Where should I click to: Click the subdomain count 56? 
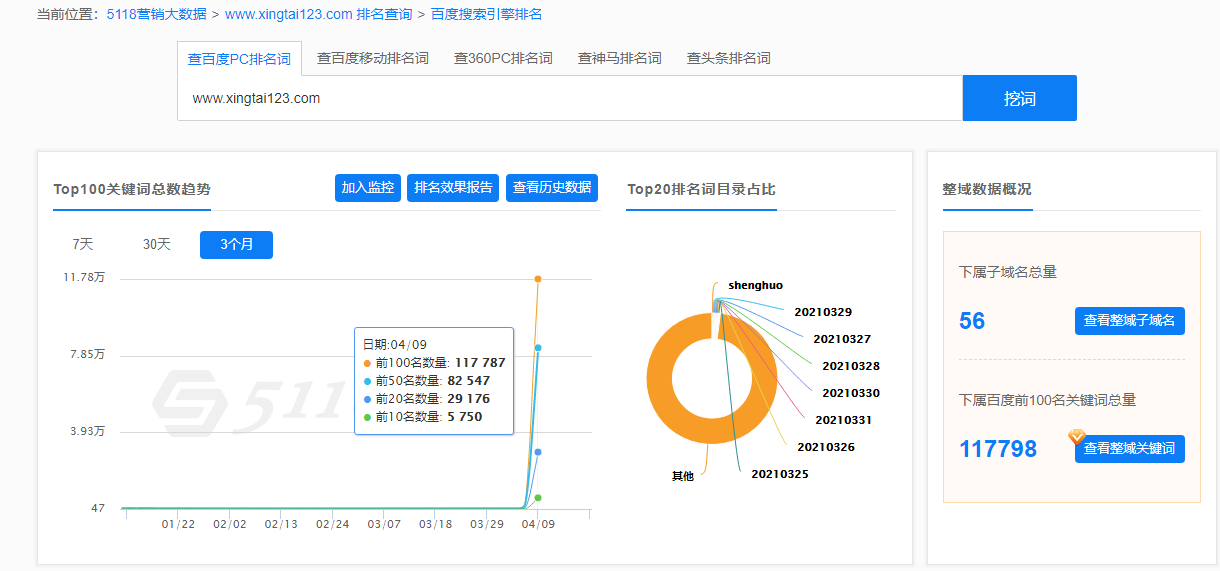pos(972,321)
